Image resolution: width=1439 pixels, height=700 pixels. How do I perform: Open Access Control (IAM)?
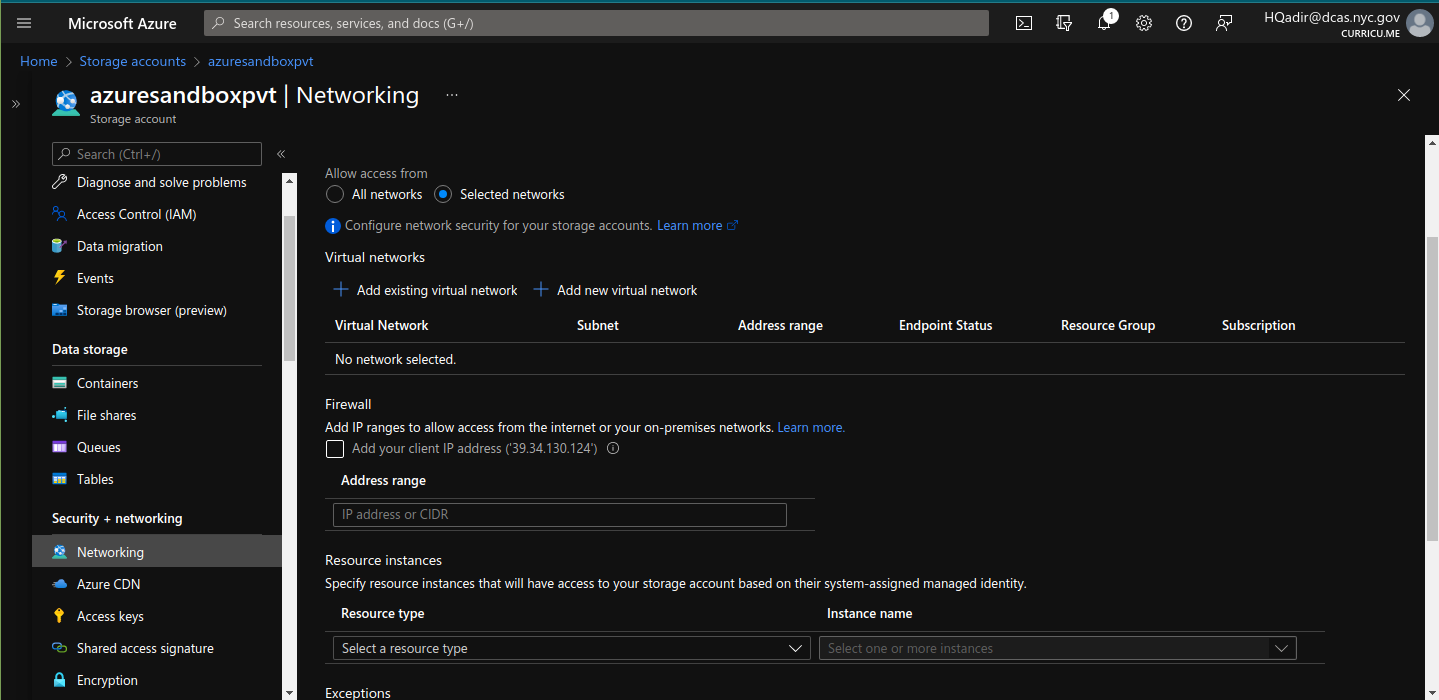coord(136,214)
